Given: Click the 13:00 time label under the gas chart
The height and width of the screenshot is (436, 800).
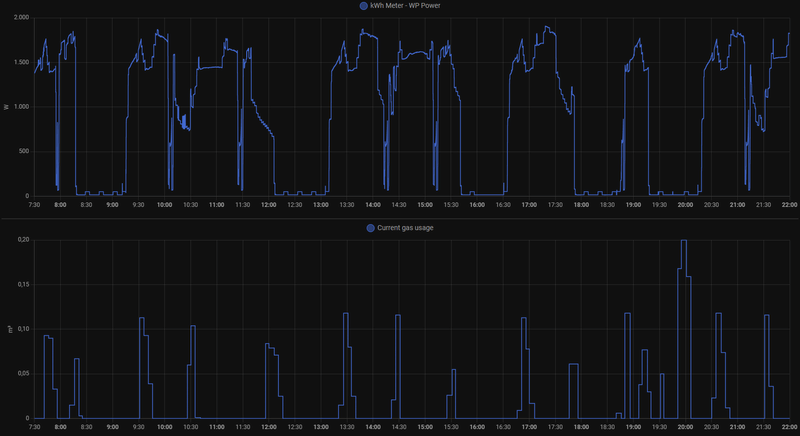Looking at the screenshot, I should click(x=321, y=427).
